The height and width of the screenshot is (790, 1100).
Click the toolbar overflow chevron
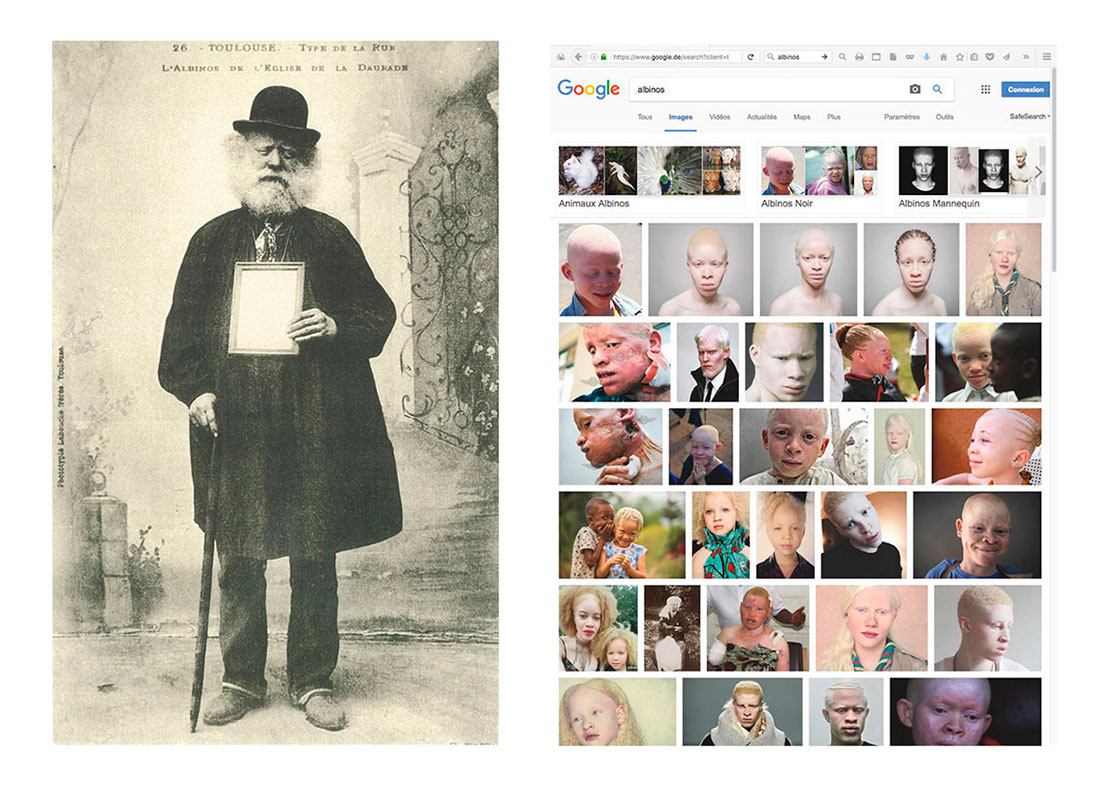pyautogui.click(x=1025, y=57)
